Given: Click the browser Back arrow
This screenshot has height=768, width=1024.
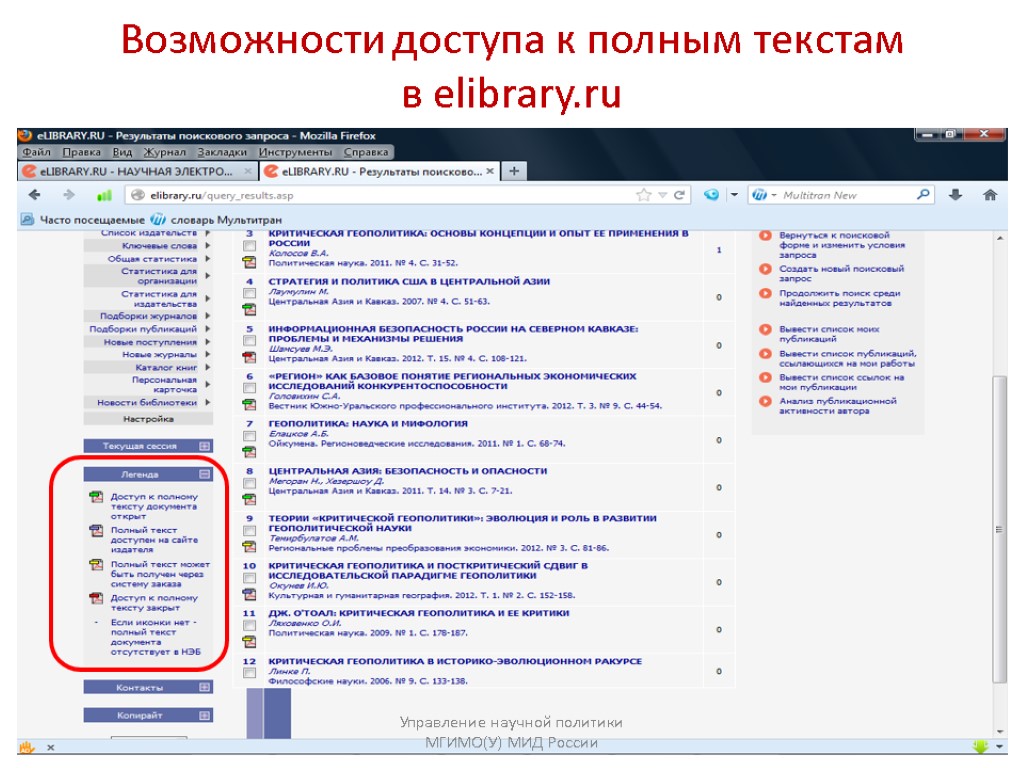Looking at the screenshot, I should point(35,195).
